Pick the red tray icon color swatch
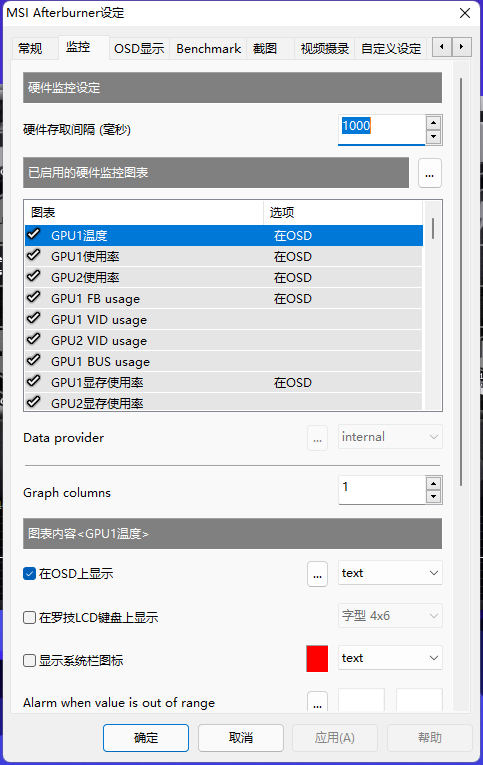Viewport: 483px width, 765px height. (317, 659)
